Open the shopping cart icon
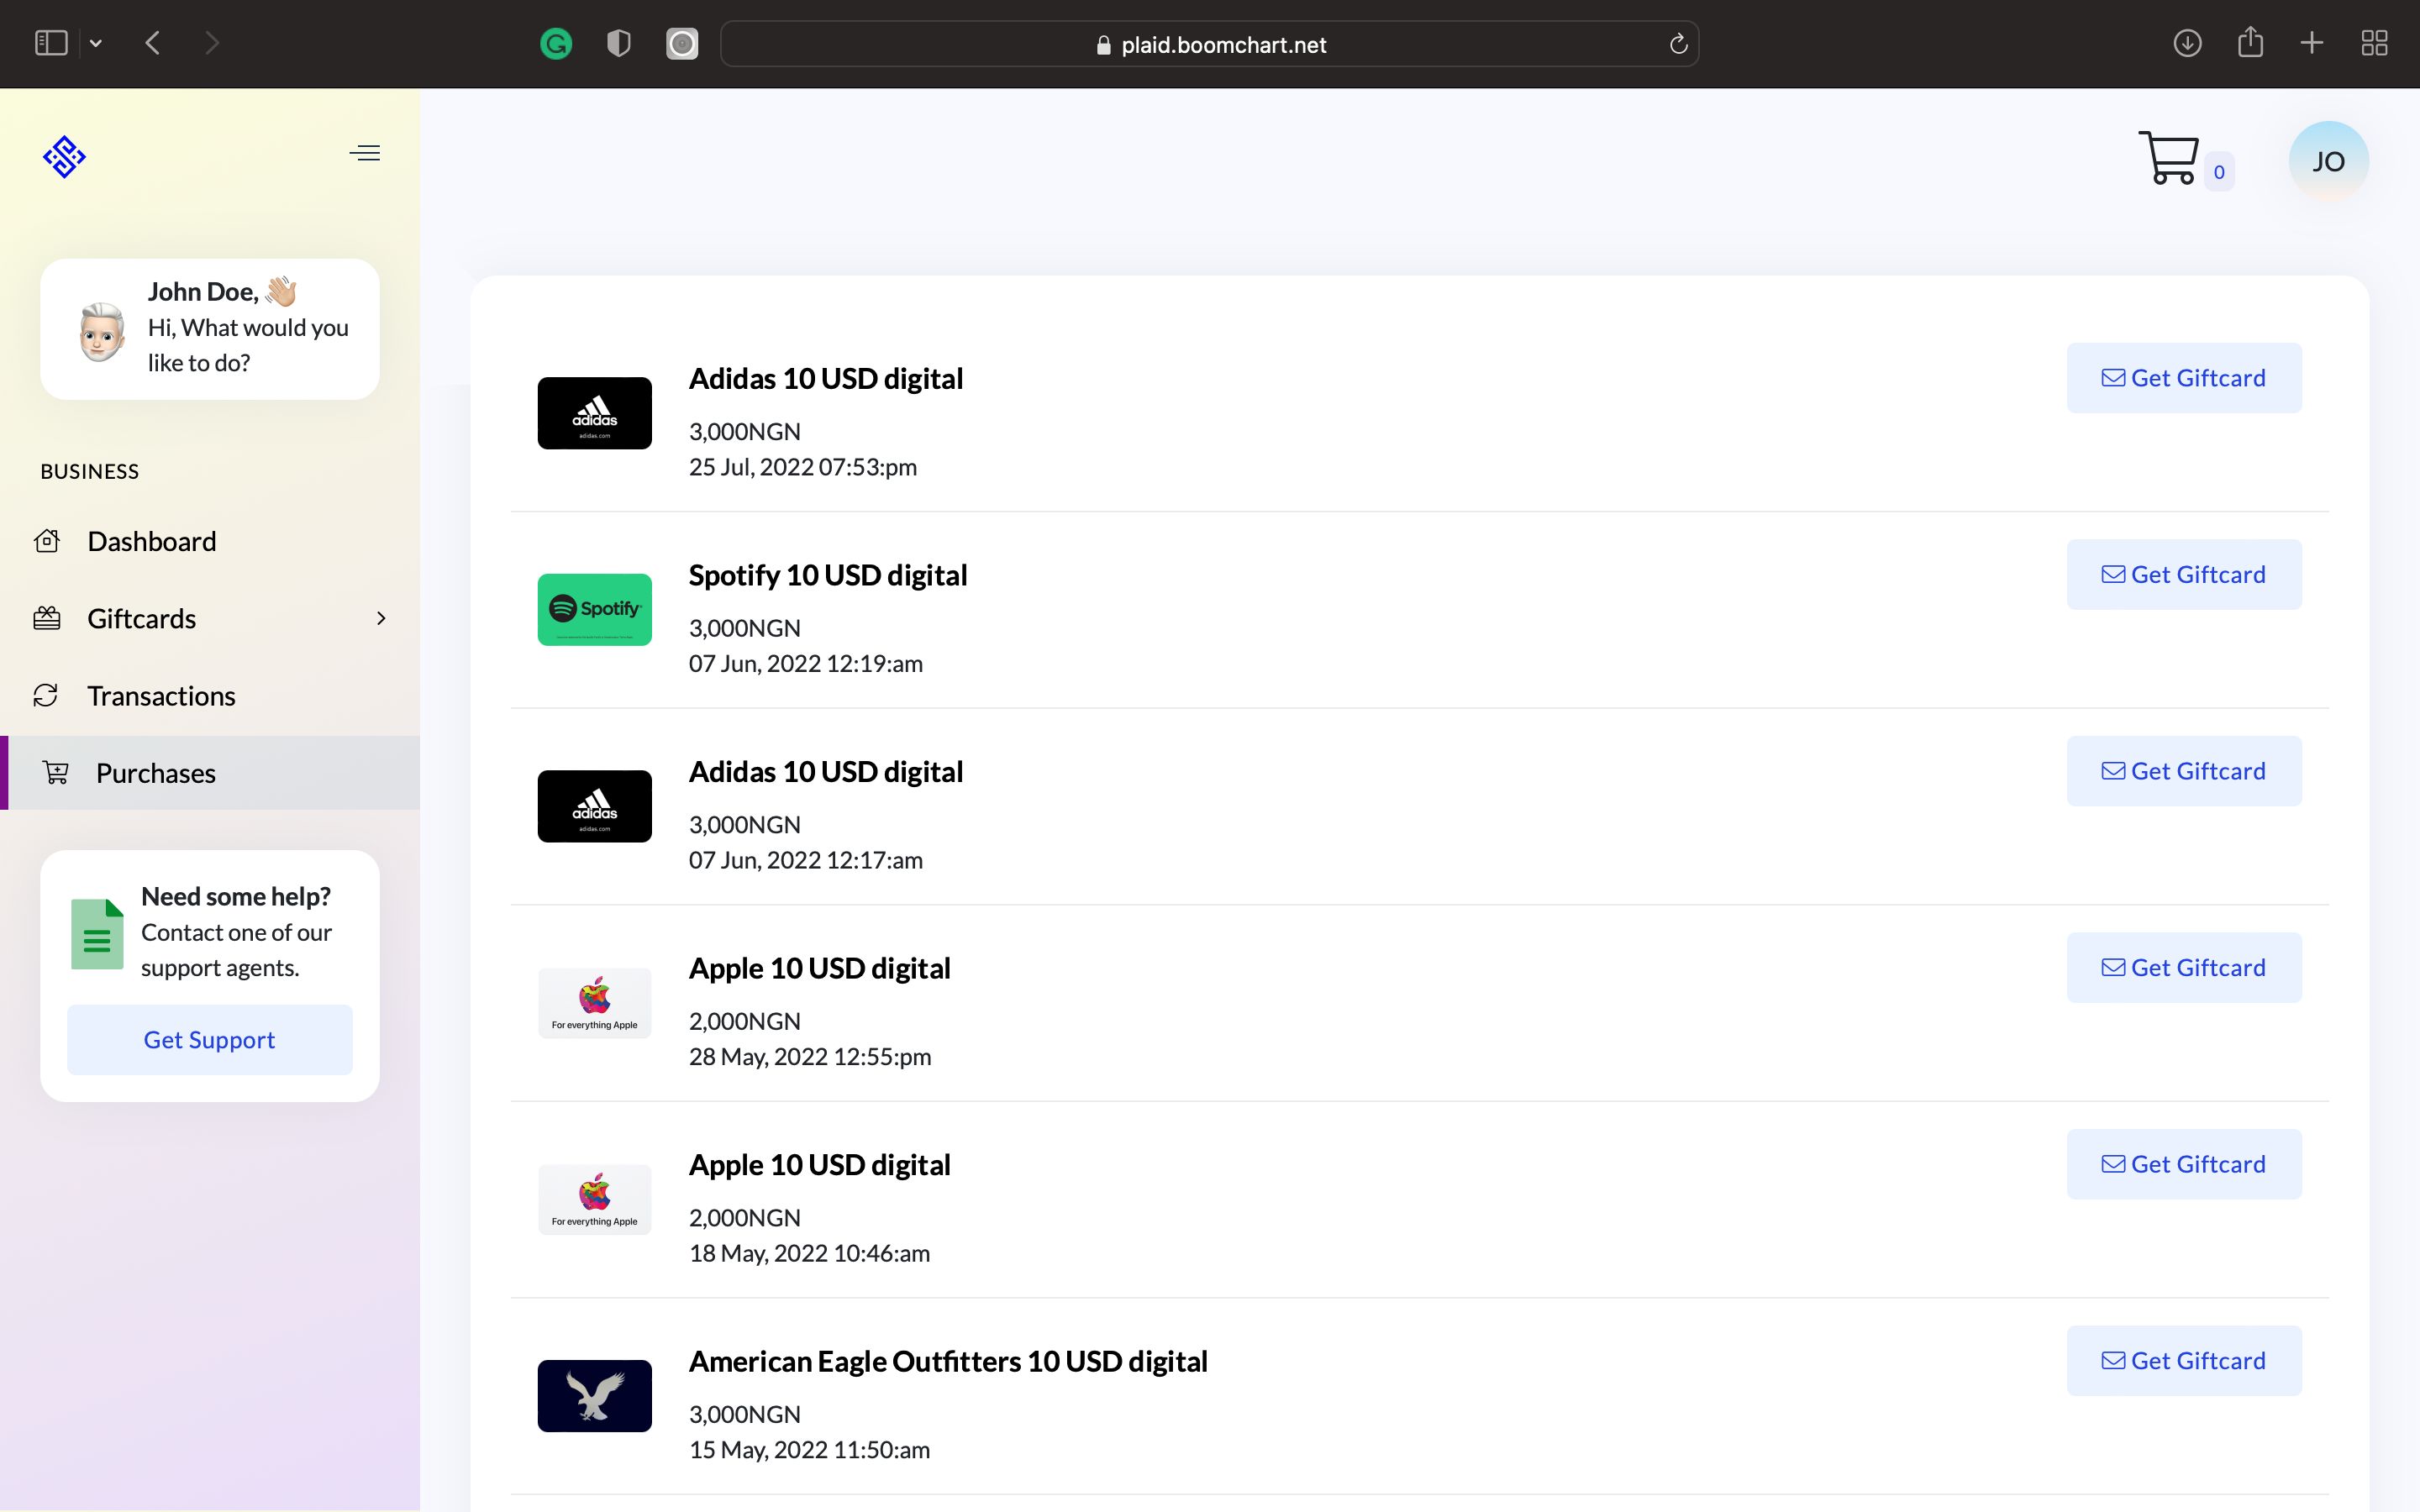This screenshot has height=1512, width=2420. click(x=2168, y=159)
